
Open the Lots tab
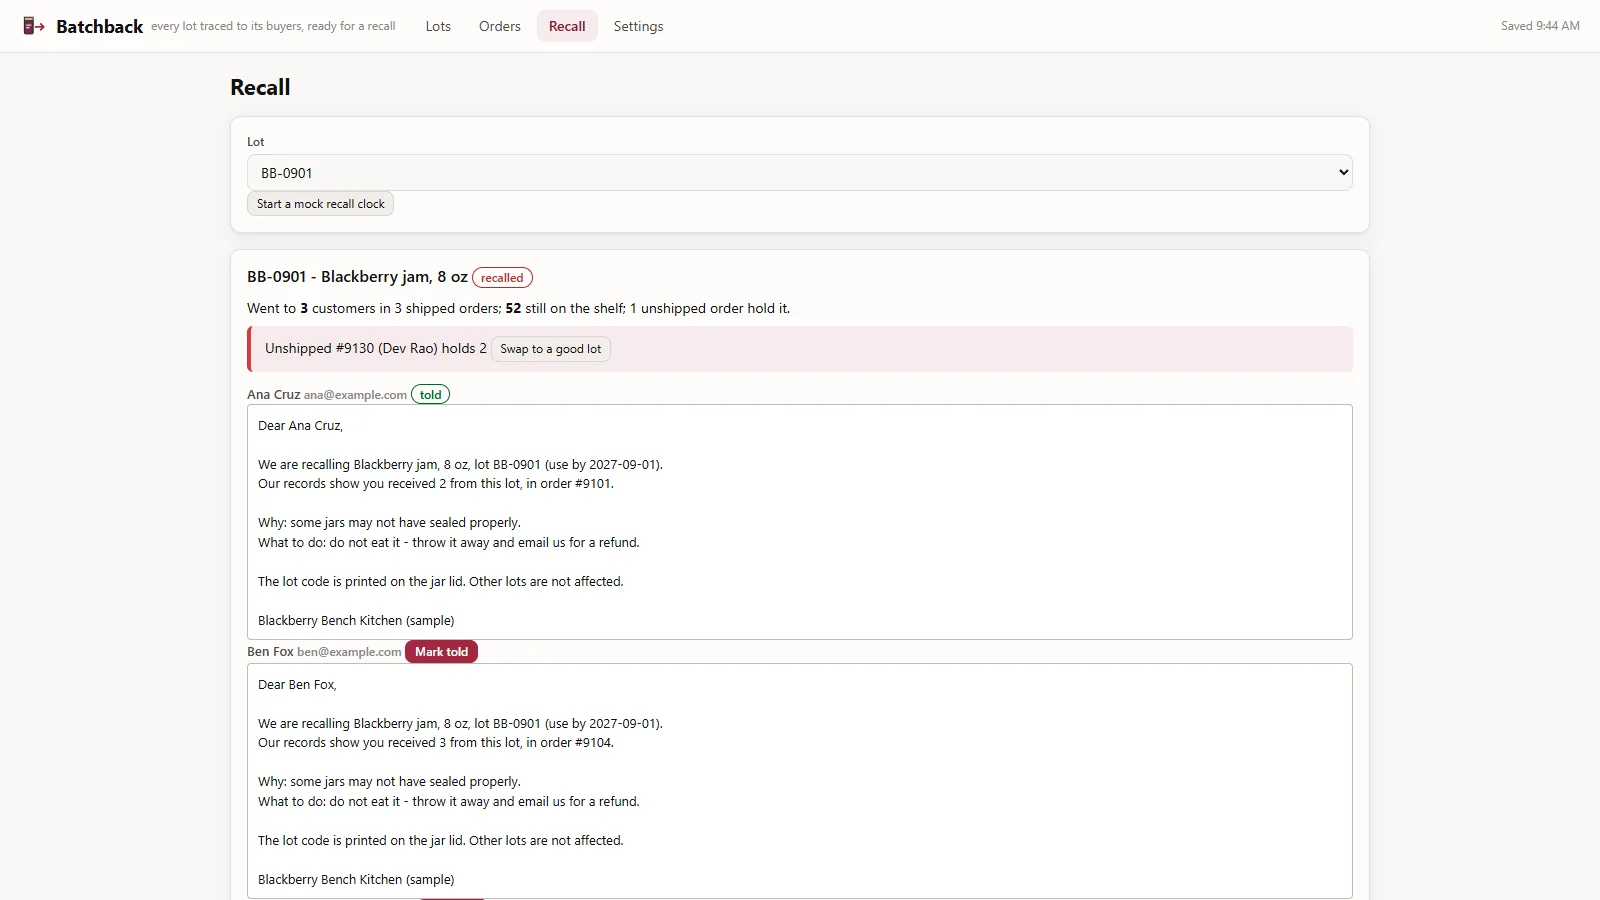438,26
